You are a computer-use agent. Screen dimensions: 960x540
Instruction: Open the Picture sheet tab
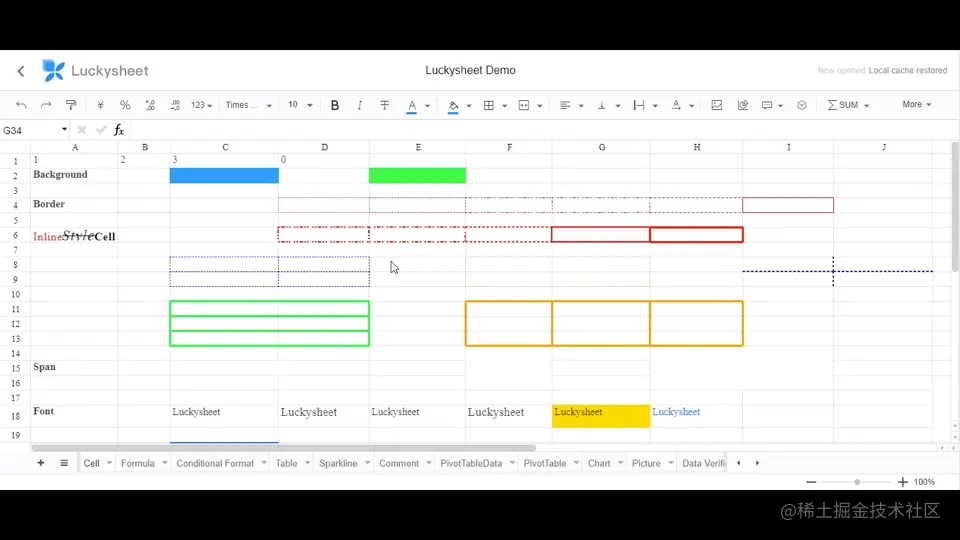click(646, 463)
